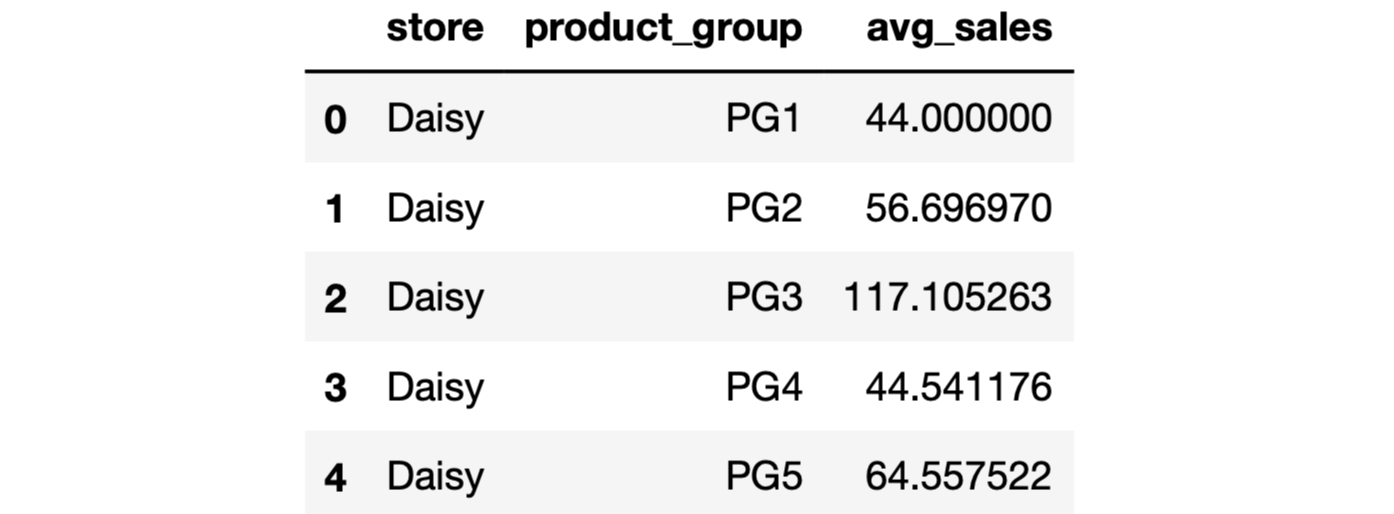Click the PG2 product group cell
This screenshot has width=1394, height=514.
coord(763,208)
